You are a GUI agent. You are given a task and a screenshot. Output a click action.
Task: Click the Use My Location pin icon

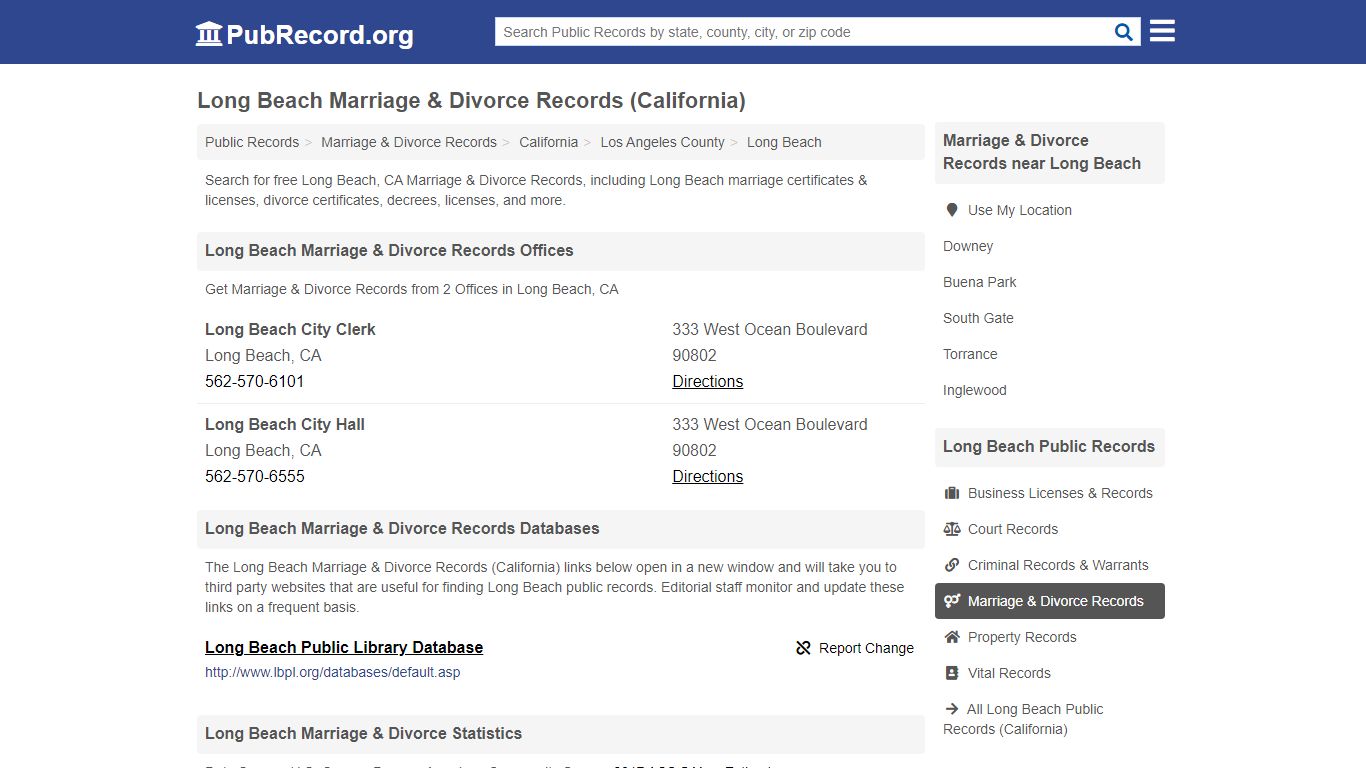pyautogui.click(x=951, y=210)
